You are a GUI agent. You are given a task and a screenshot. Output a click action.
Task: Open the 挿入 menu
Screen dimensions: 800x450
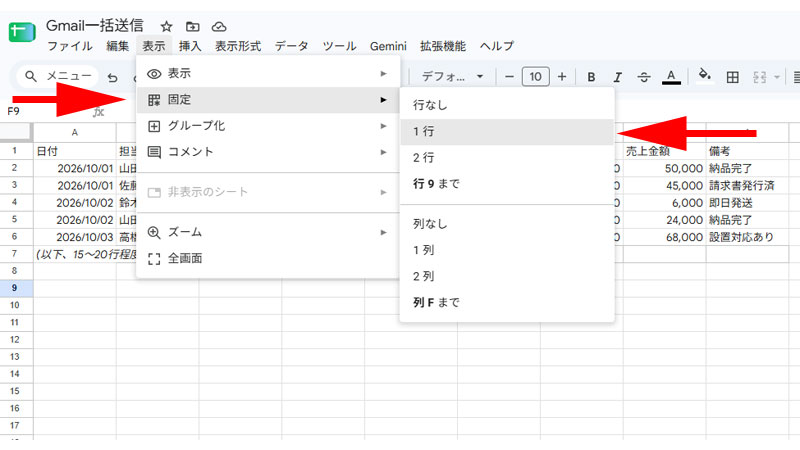pos(190,46)
